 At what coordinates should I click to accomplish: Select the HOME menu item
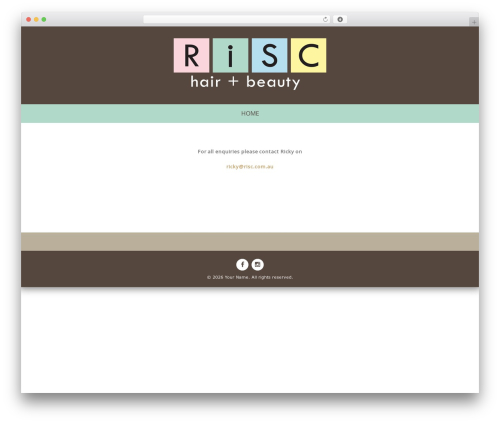[x=250, y=113]
